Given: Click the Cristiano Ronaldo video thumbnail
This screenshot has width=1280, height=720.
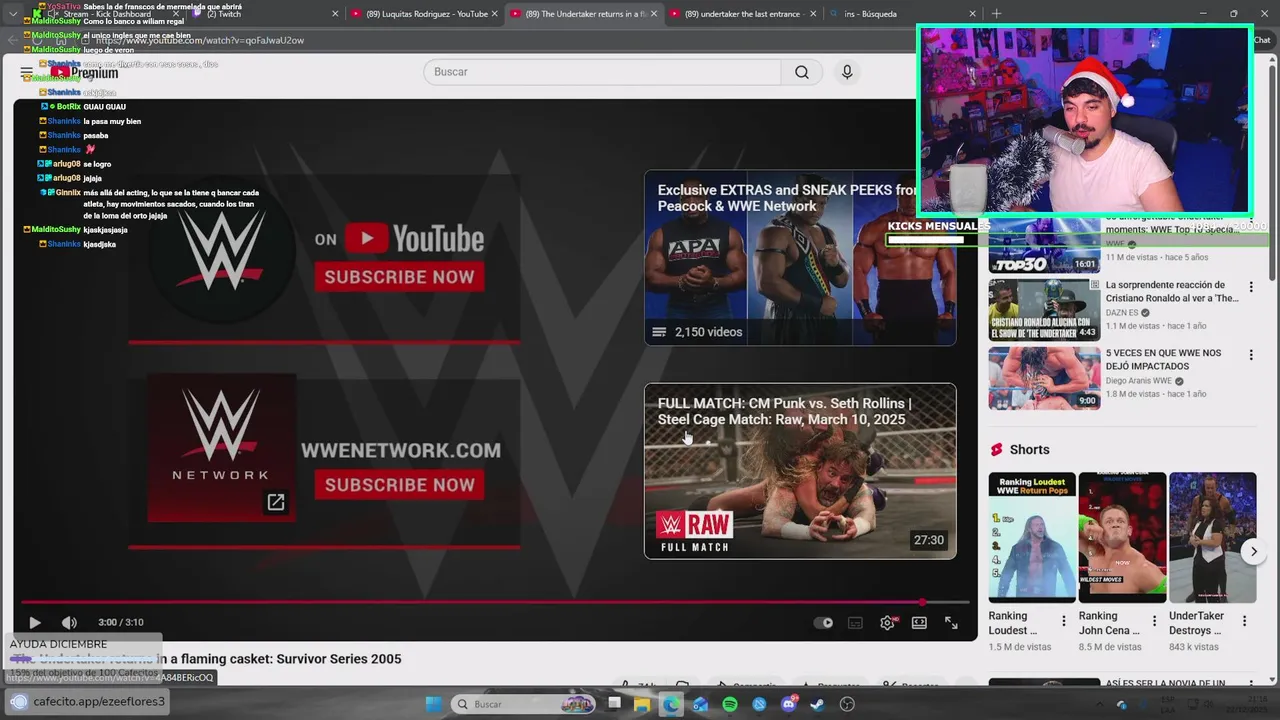Looking at the screenshot, I should pyautogui.click(x=1044, y=310).
